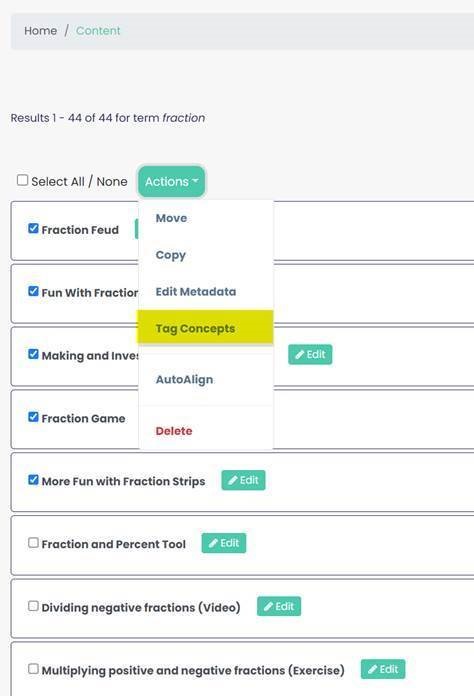This screenshot has width=474, height=696.
Task: Click pencil icon for Dividing negative fractions video
Action: (x=269, y=606)
